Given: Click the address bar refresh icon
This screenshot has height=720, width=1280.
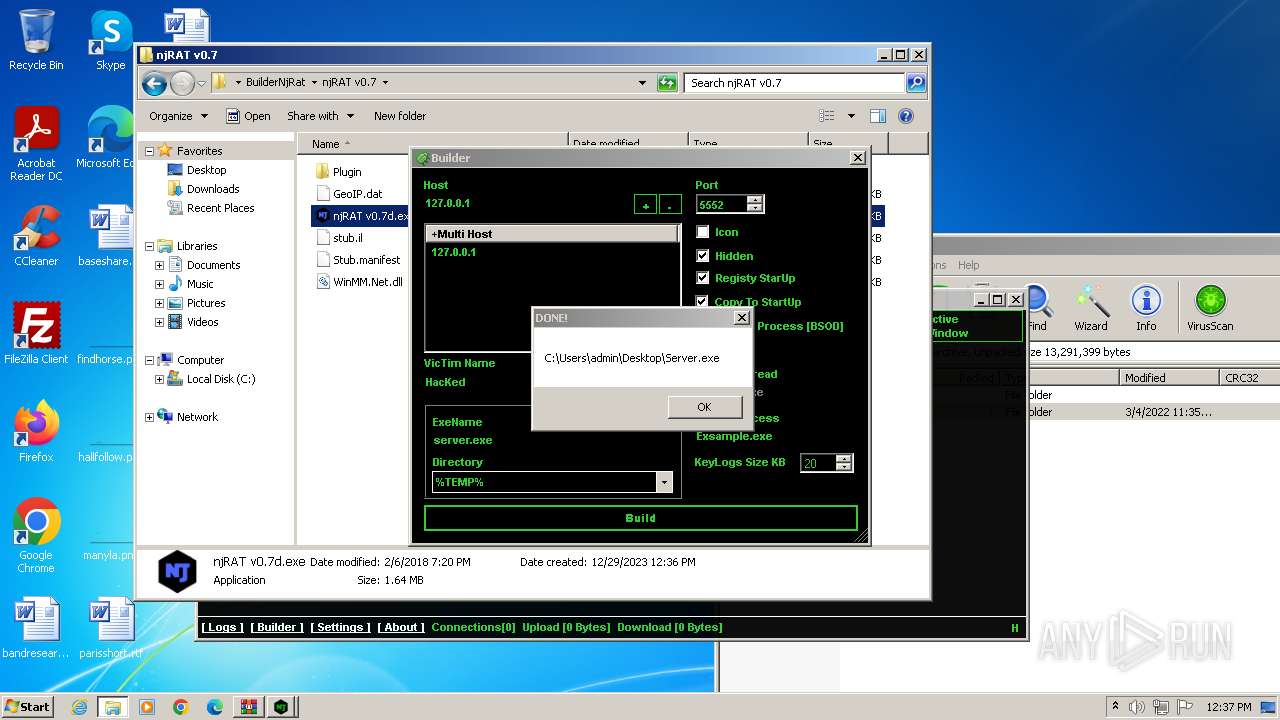Looking at the screenshot, I should 667,83.
